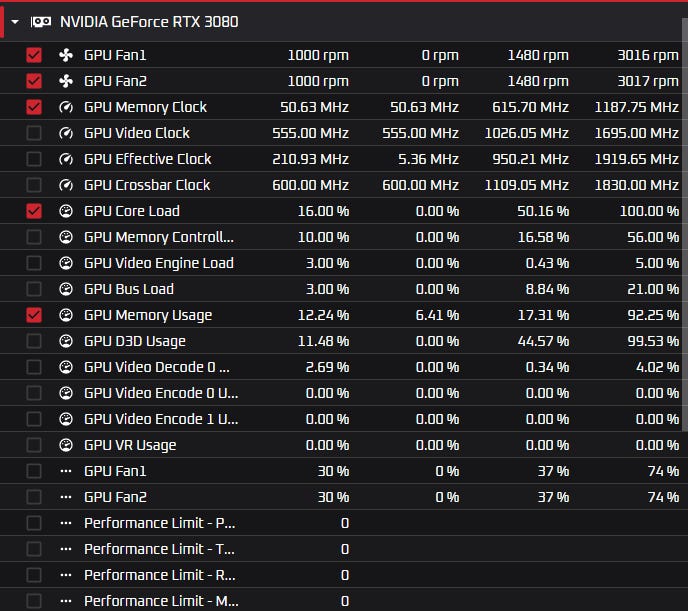688x611 pixels.
Task: Click the ellipsis icon for Performance Limit - P row
Action: click(66, 523)
